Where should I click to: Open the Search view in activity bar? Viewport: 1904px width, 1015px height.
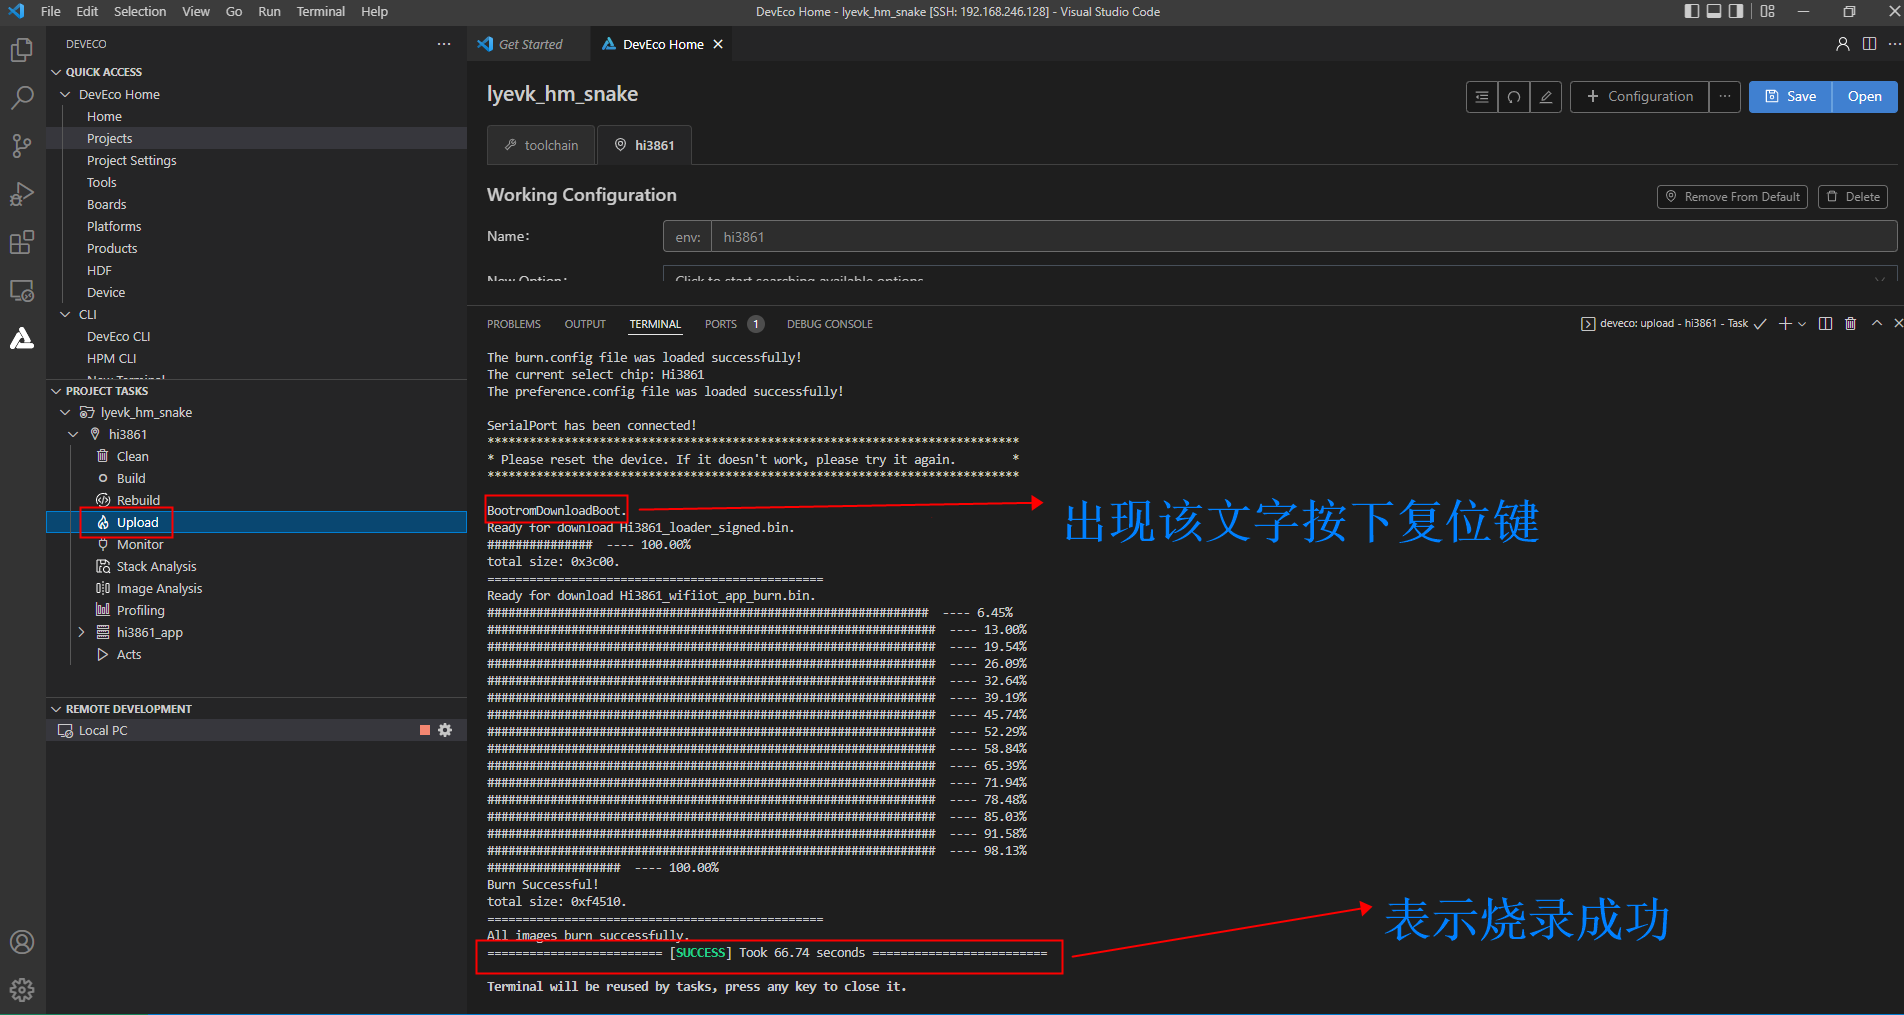tap(22, 97)
